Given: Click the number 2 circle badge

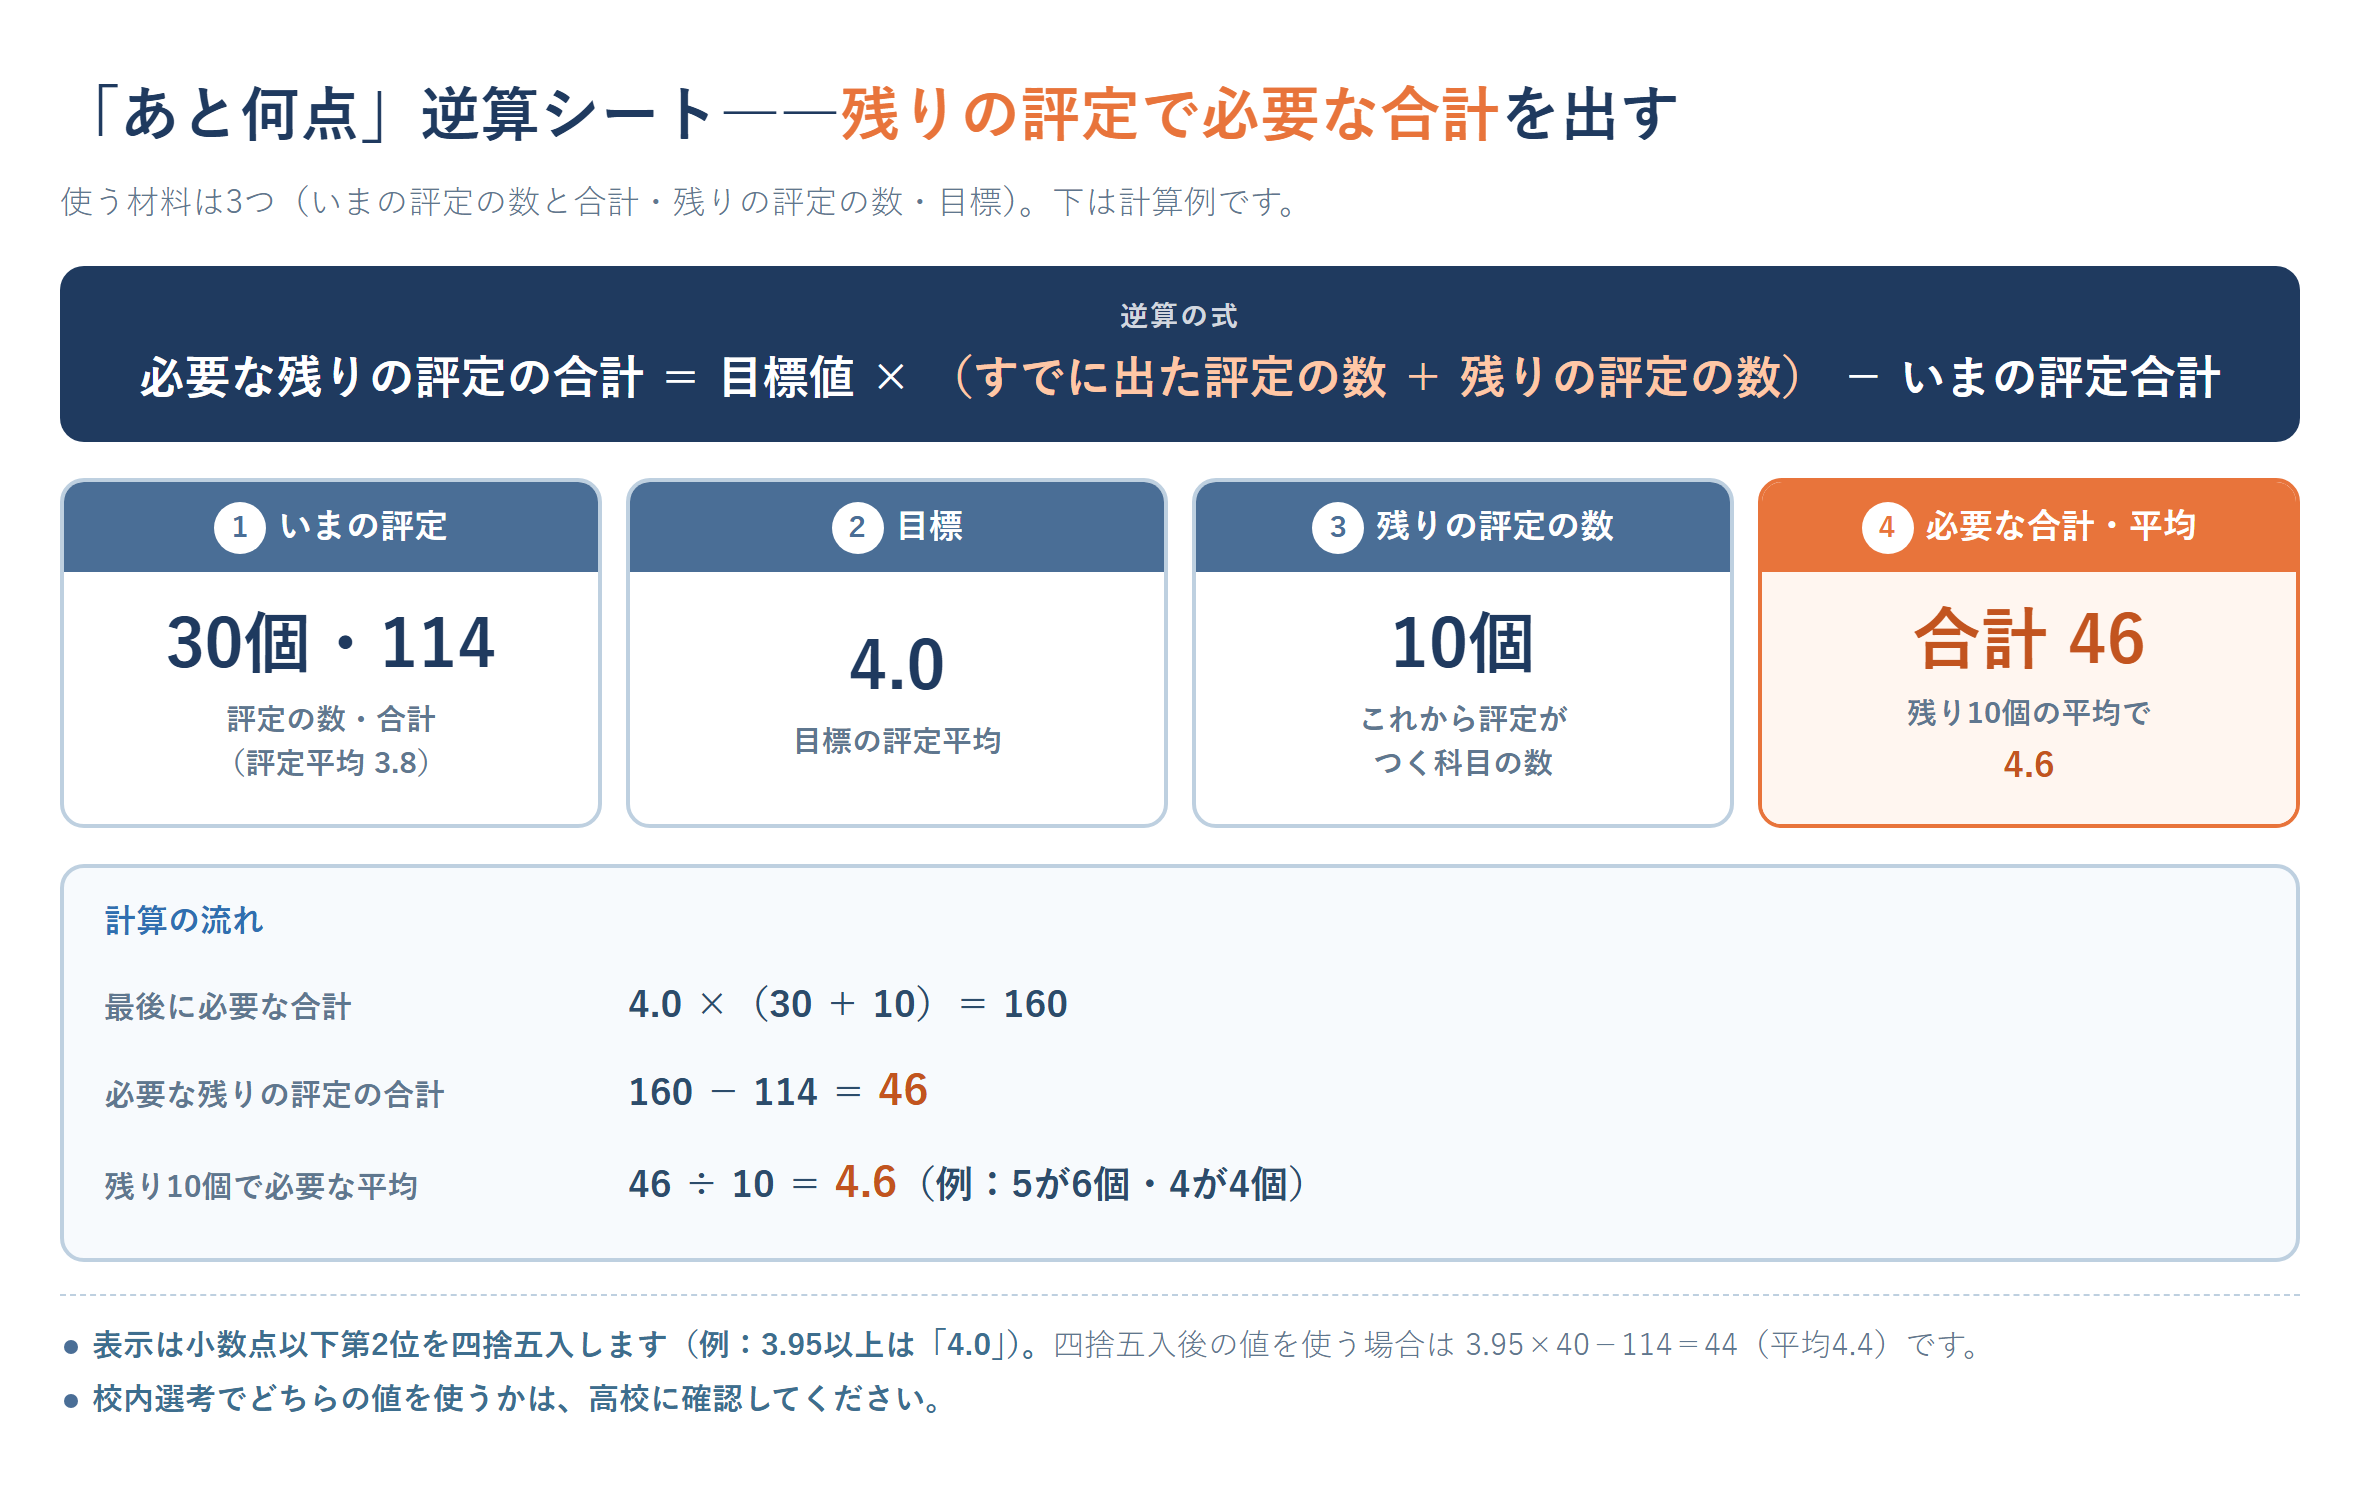Looking at the screenshot, I should [x=857, y=527].
